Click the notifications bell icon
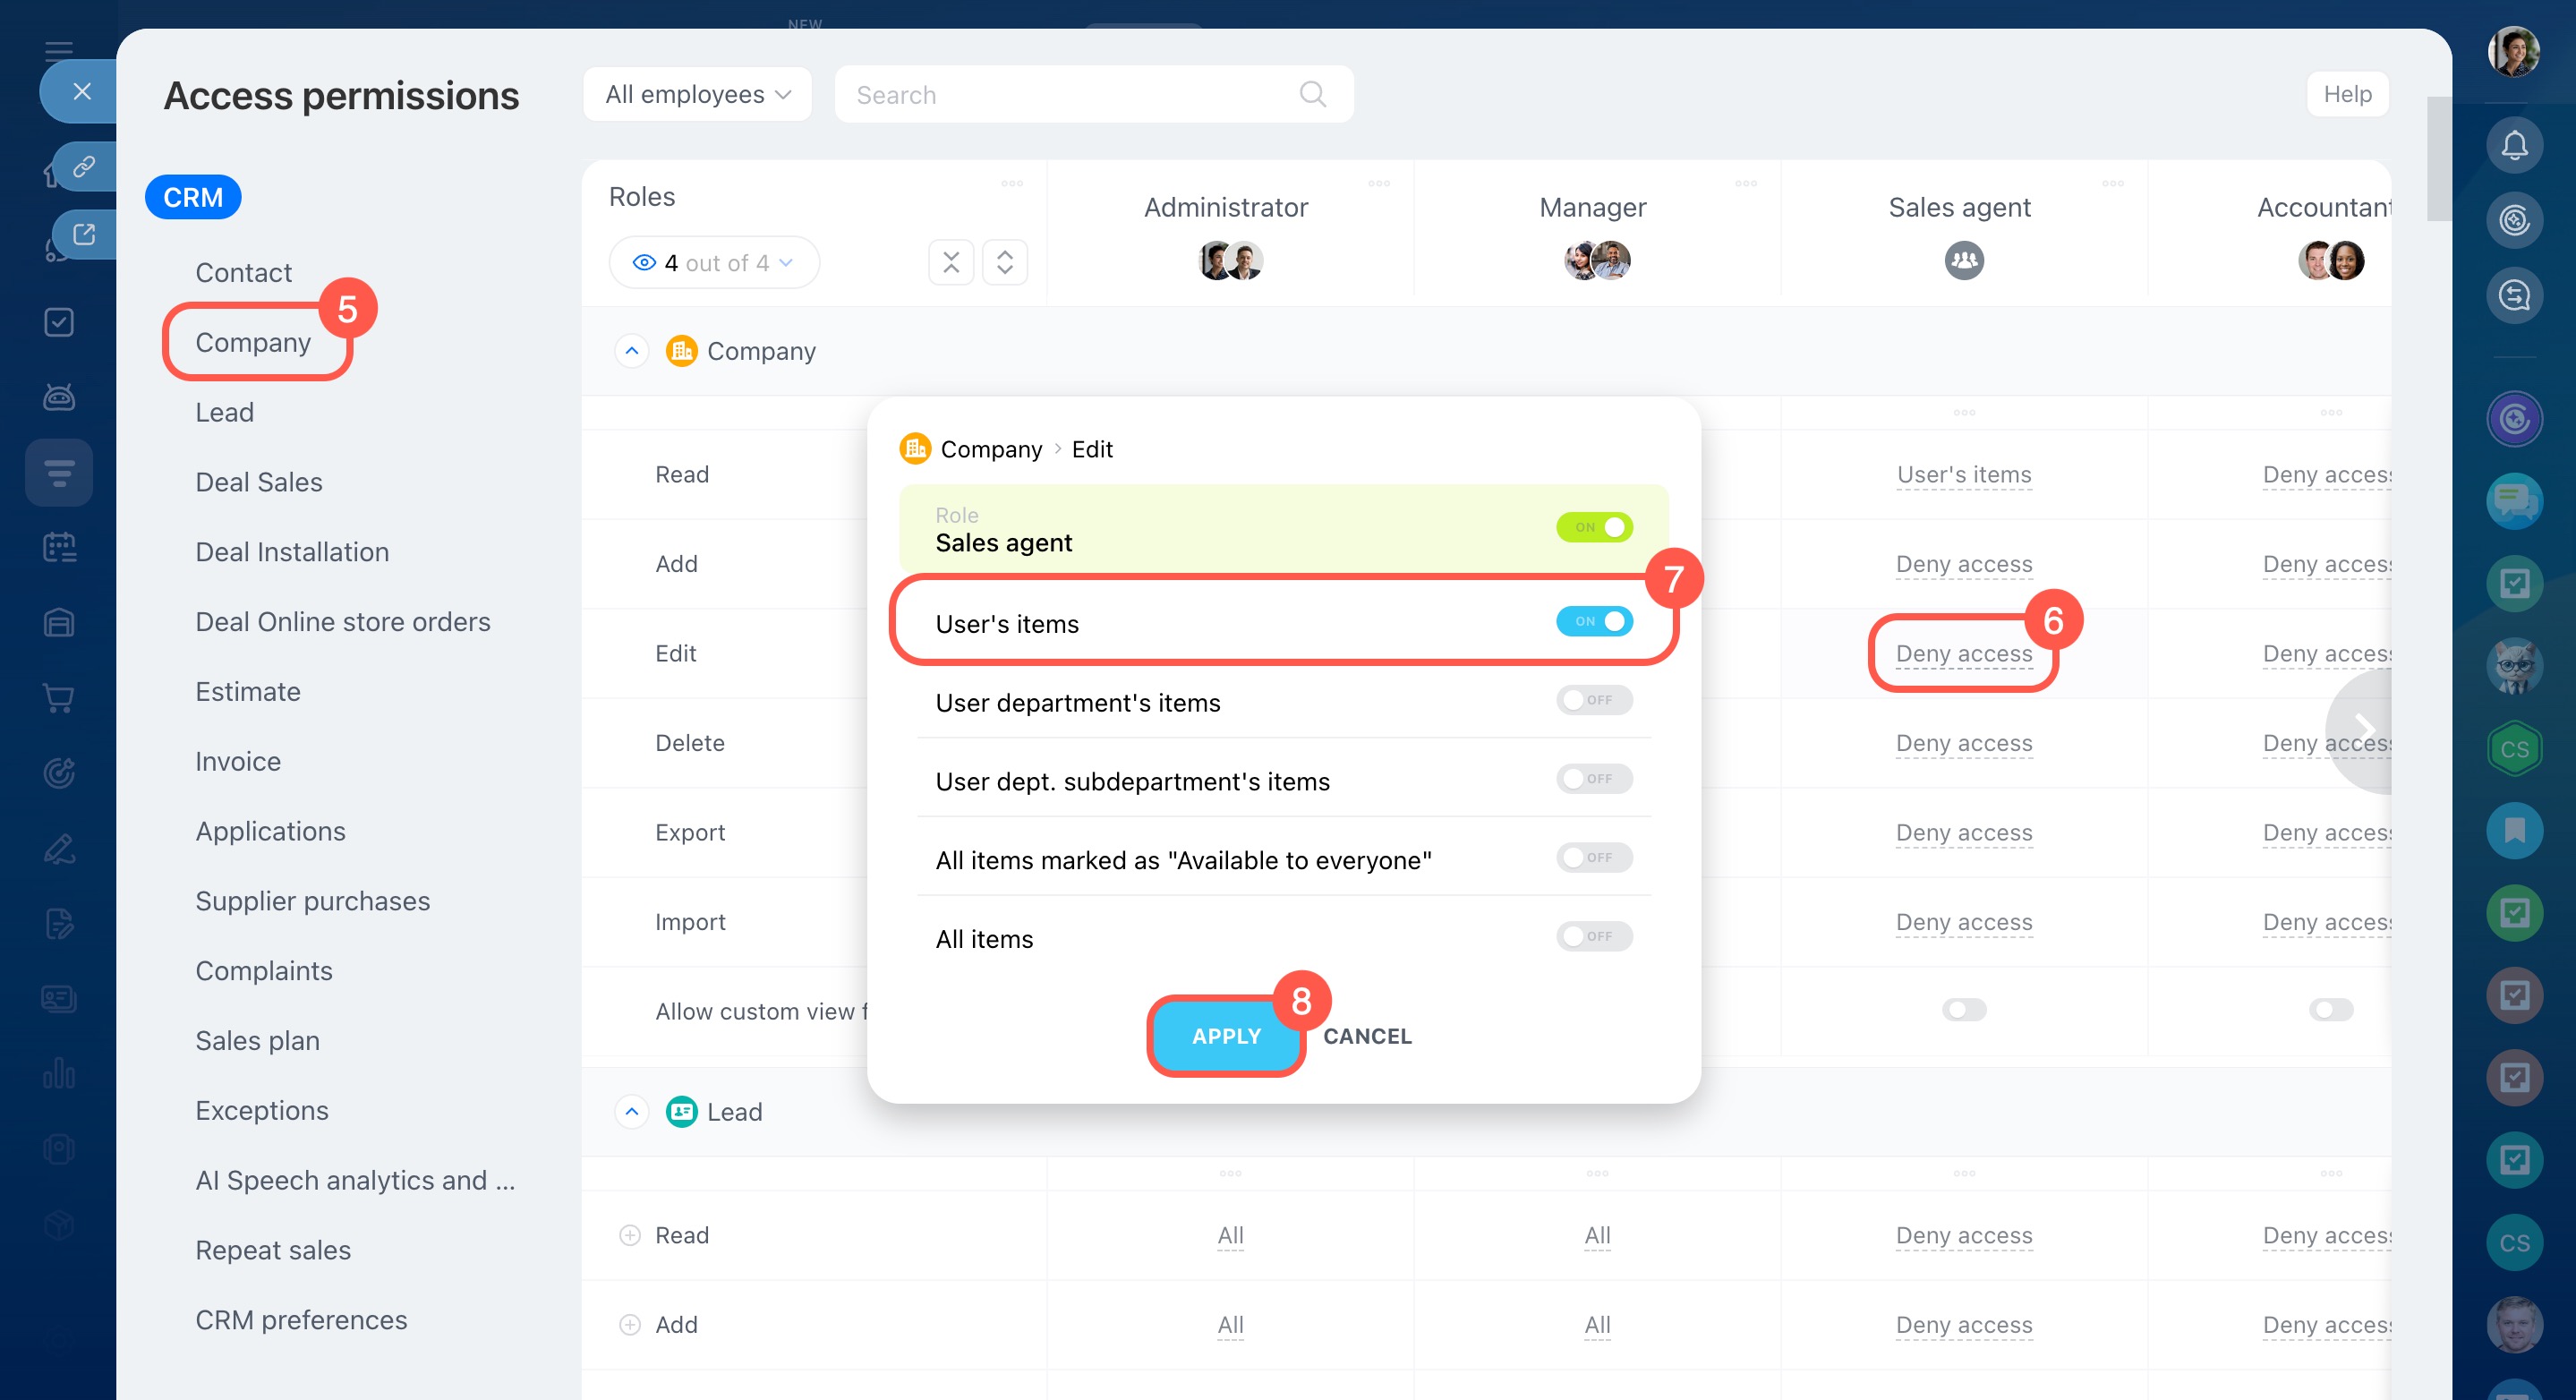 [2513, 146]
